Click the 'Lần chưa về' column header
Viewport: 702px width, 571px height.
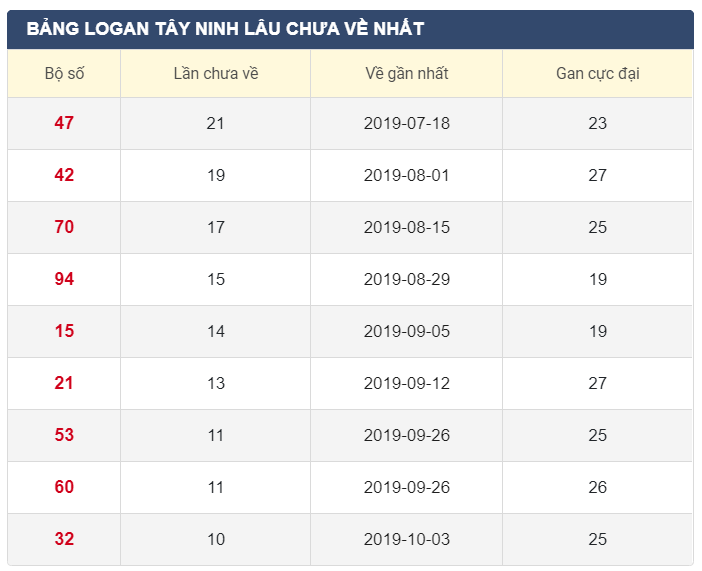pyautogui.click(x=216, y=74)
